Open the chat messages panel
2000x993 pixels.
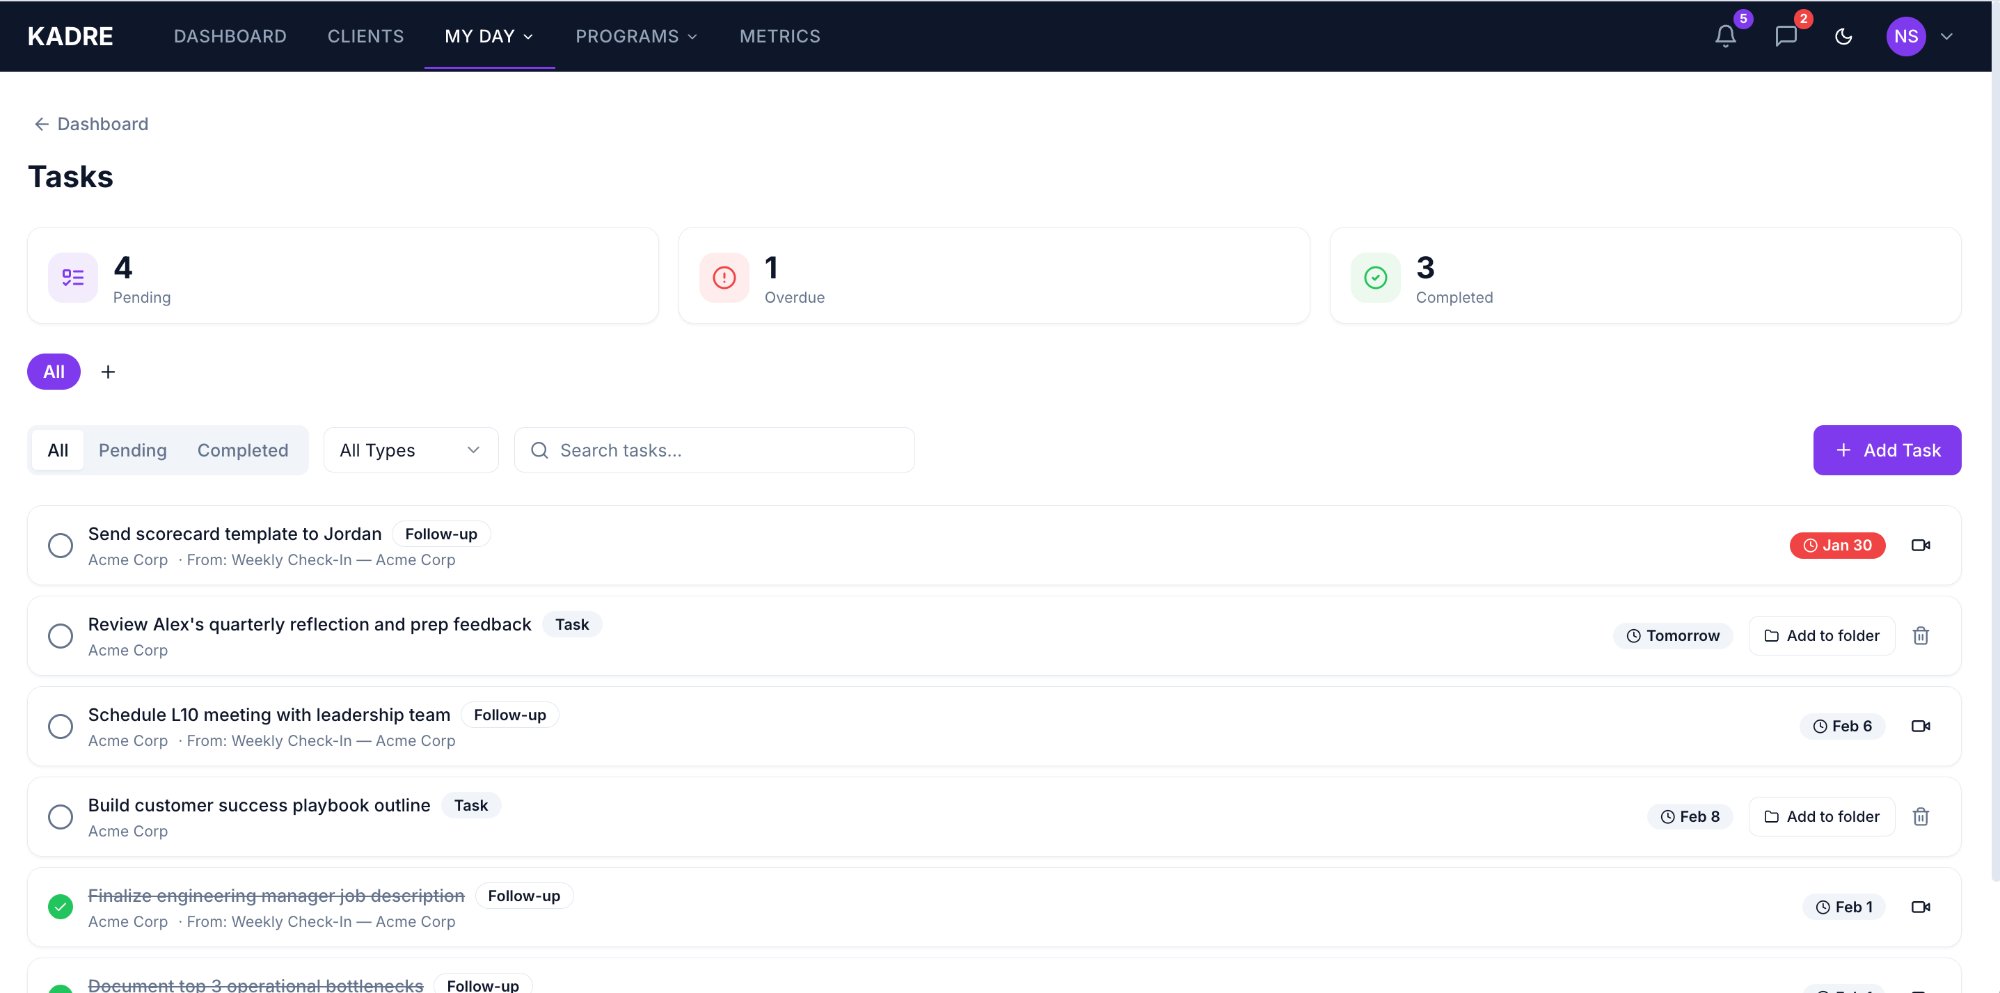click(x=1785, y=36)
